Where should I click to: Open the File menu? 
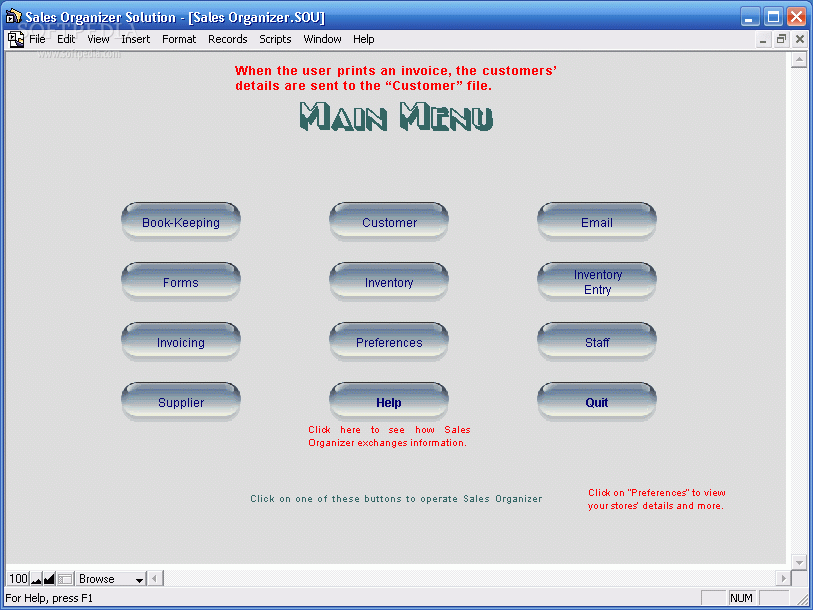pyautogui.click(x=37, y=39)
